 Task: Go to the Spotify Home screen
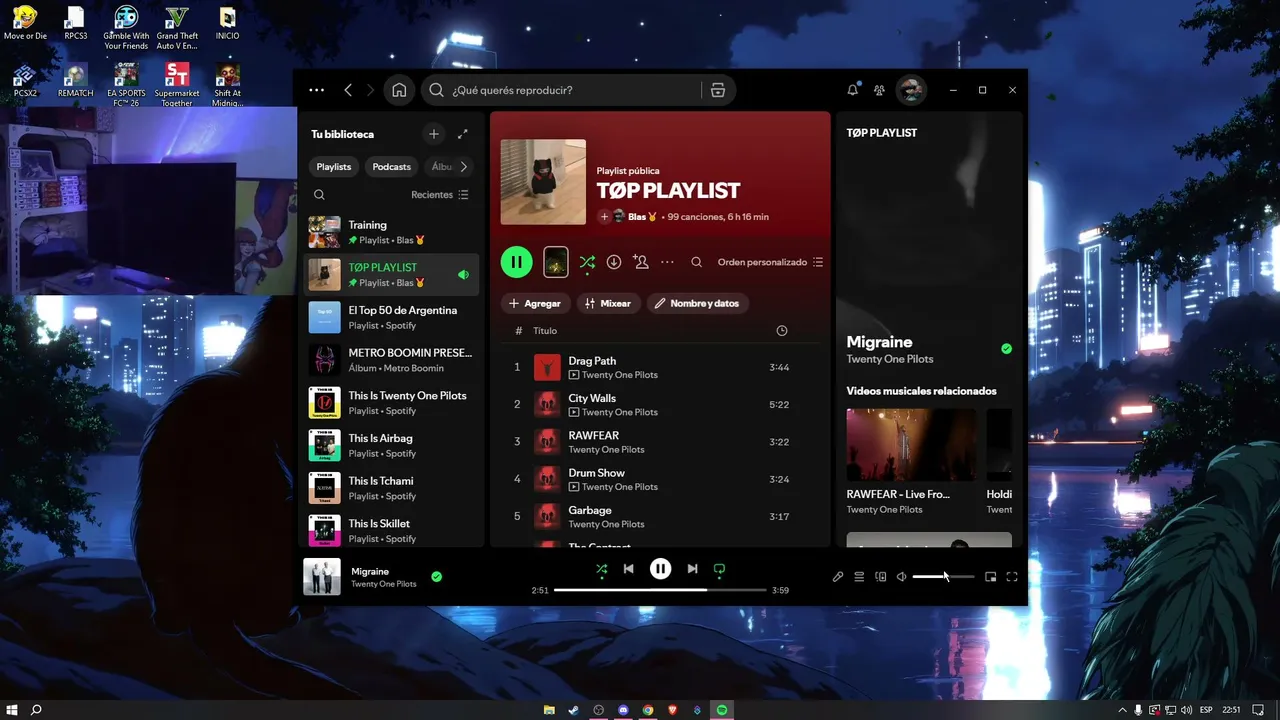399,90
